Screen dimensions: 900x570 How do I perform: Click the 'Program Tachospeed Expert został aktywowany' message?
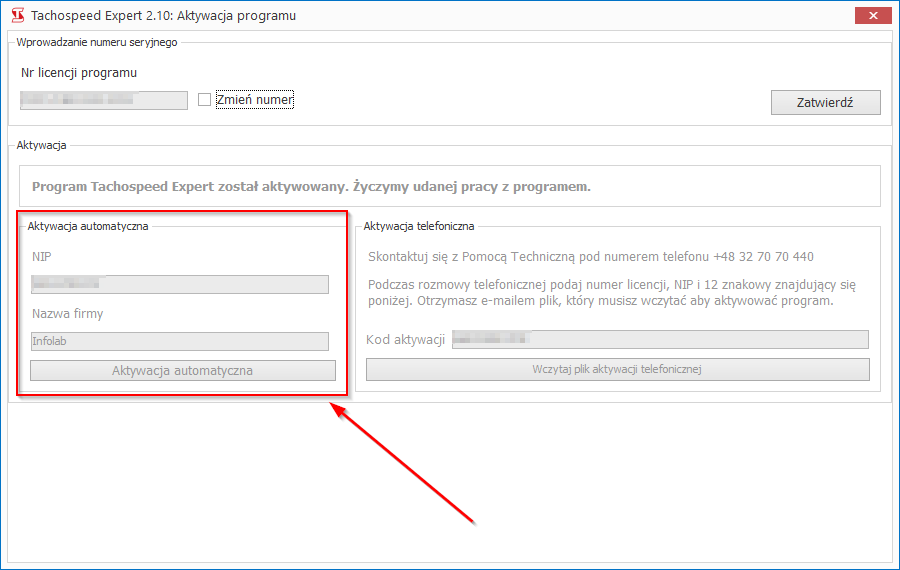311,187
